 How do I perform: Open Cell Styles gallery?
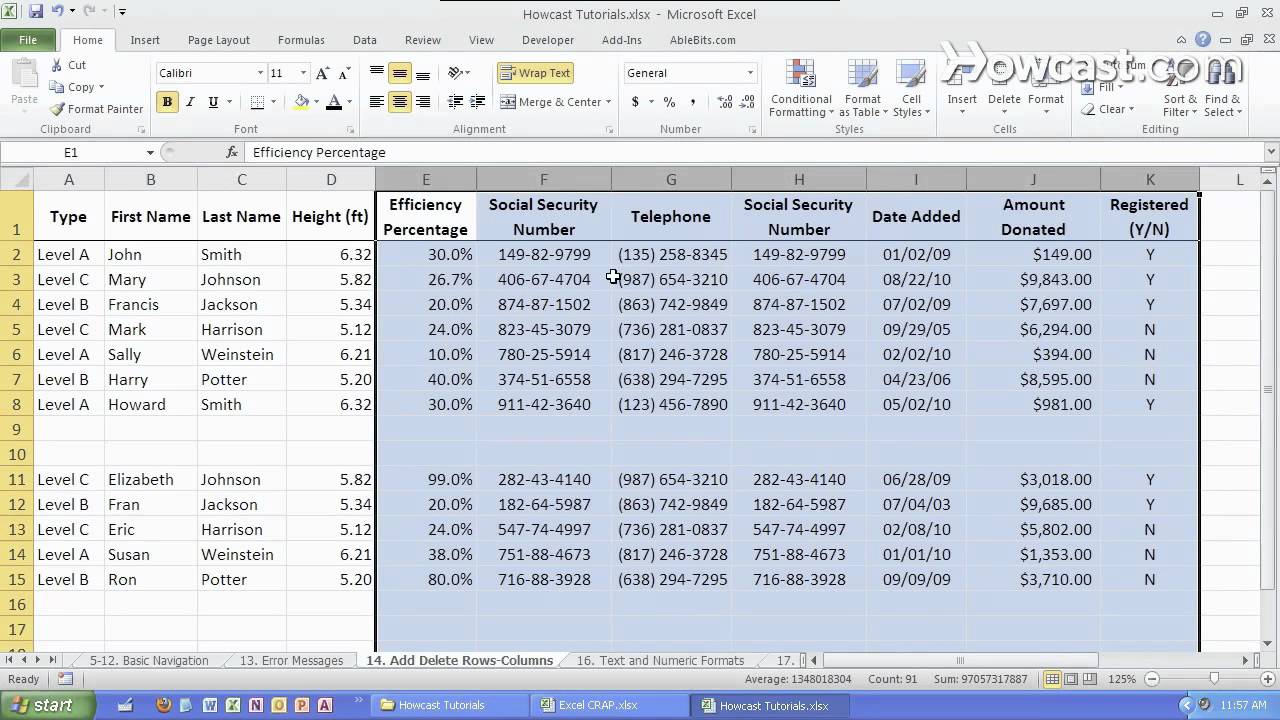click(911, 89)
